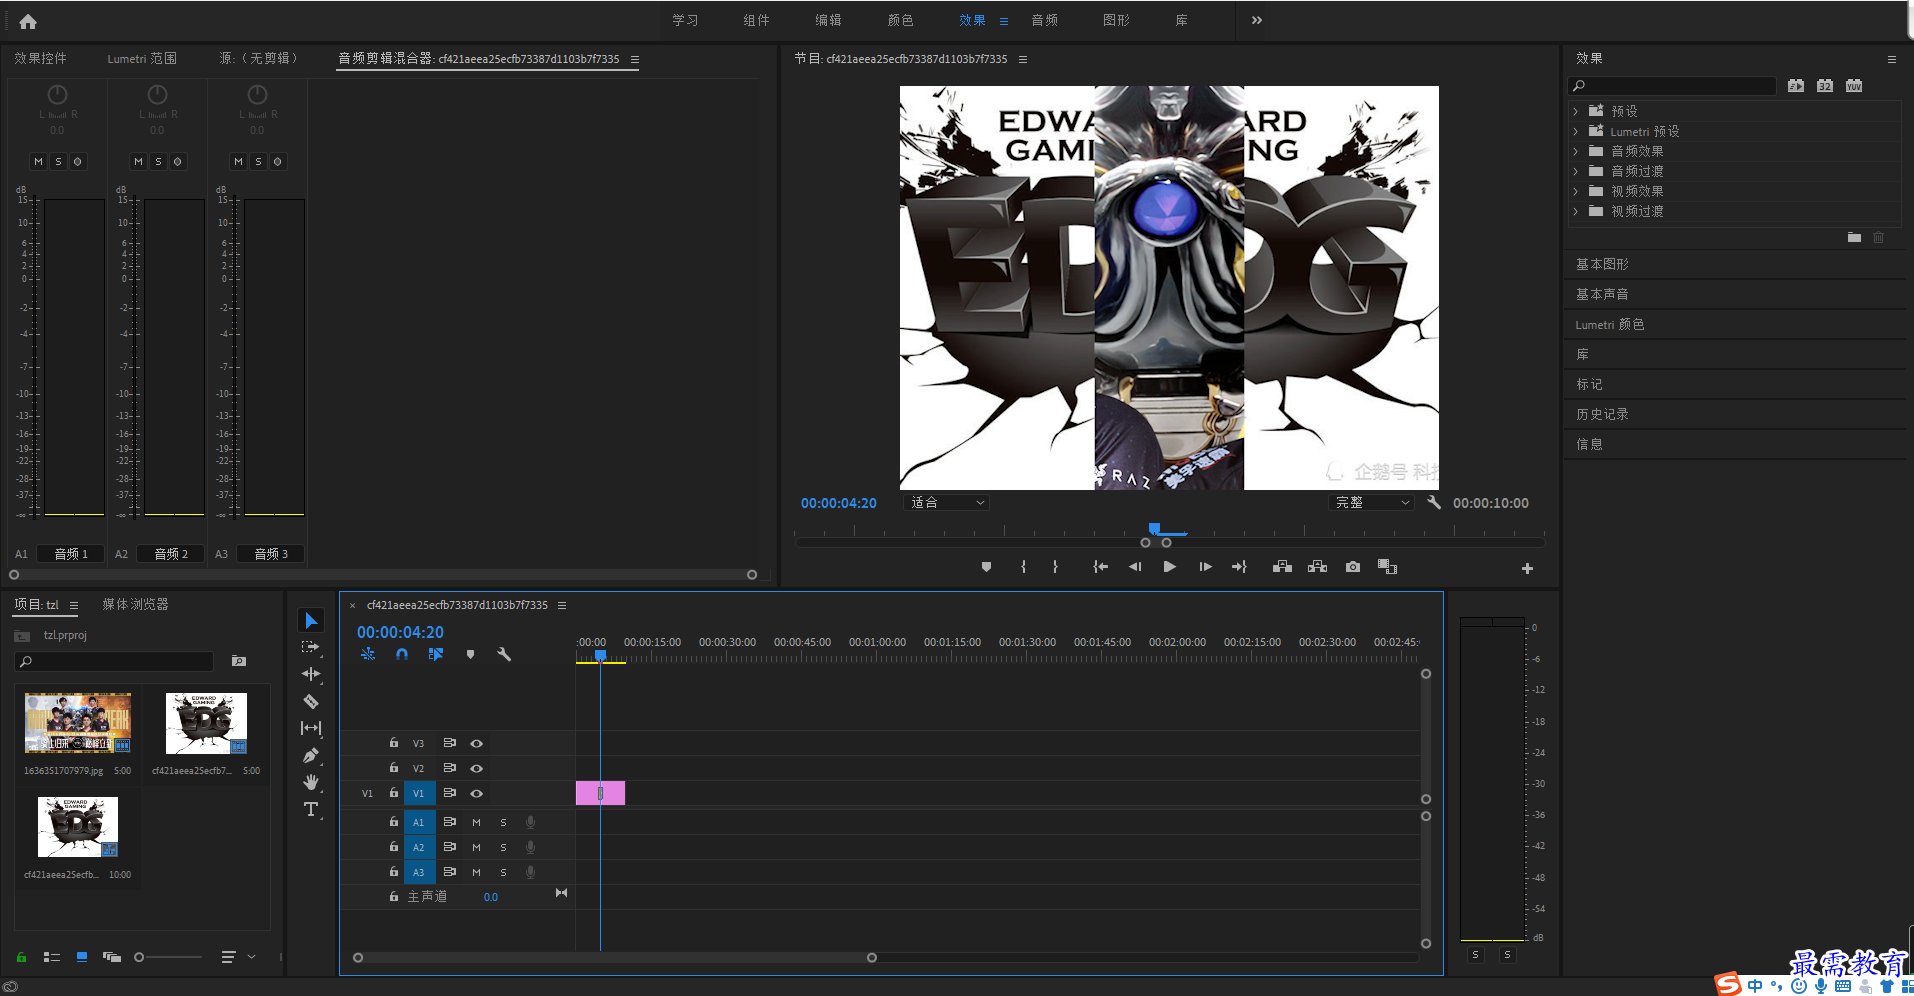Mute mixer channel 音频 1
This screenshot has width=1914, height=996.
[38, 161]
